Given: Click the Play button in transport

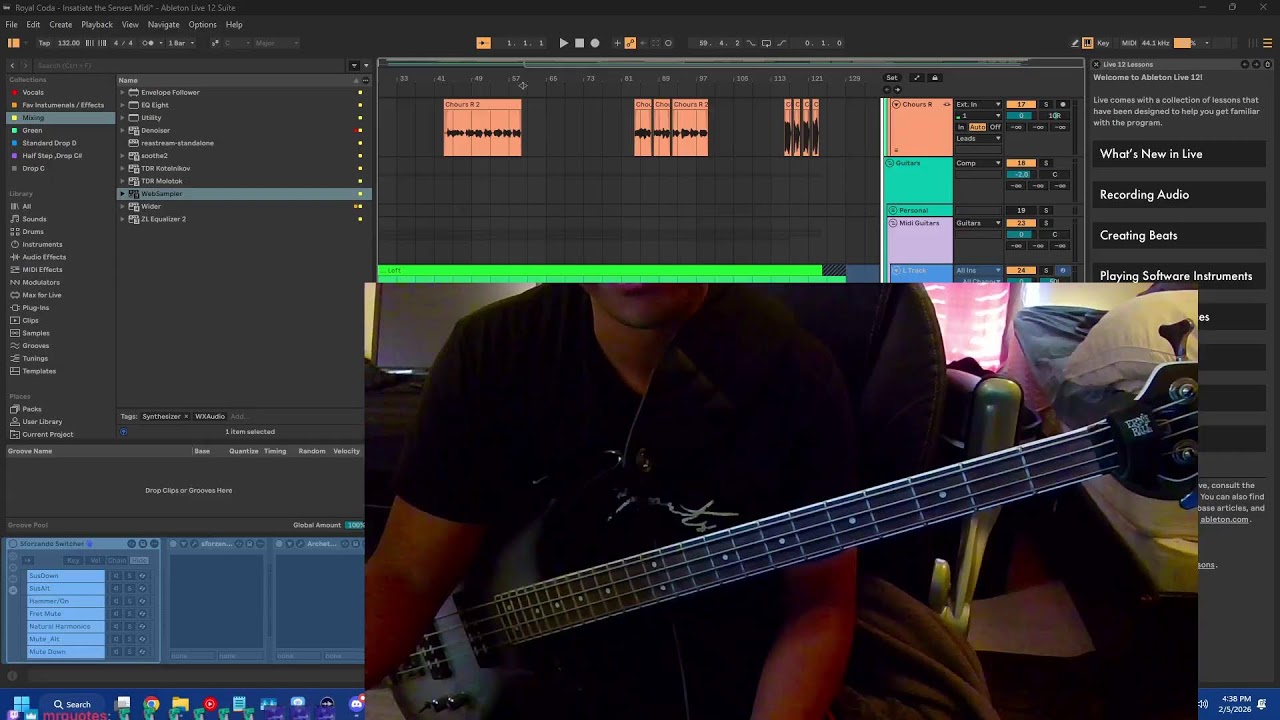Looking at the screenshot, I should tap(563, 43).
